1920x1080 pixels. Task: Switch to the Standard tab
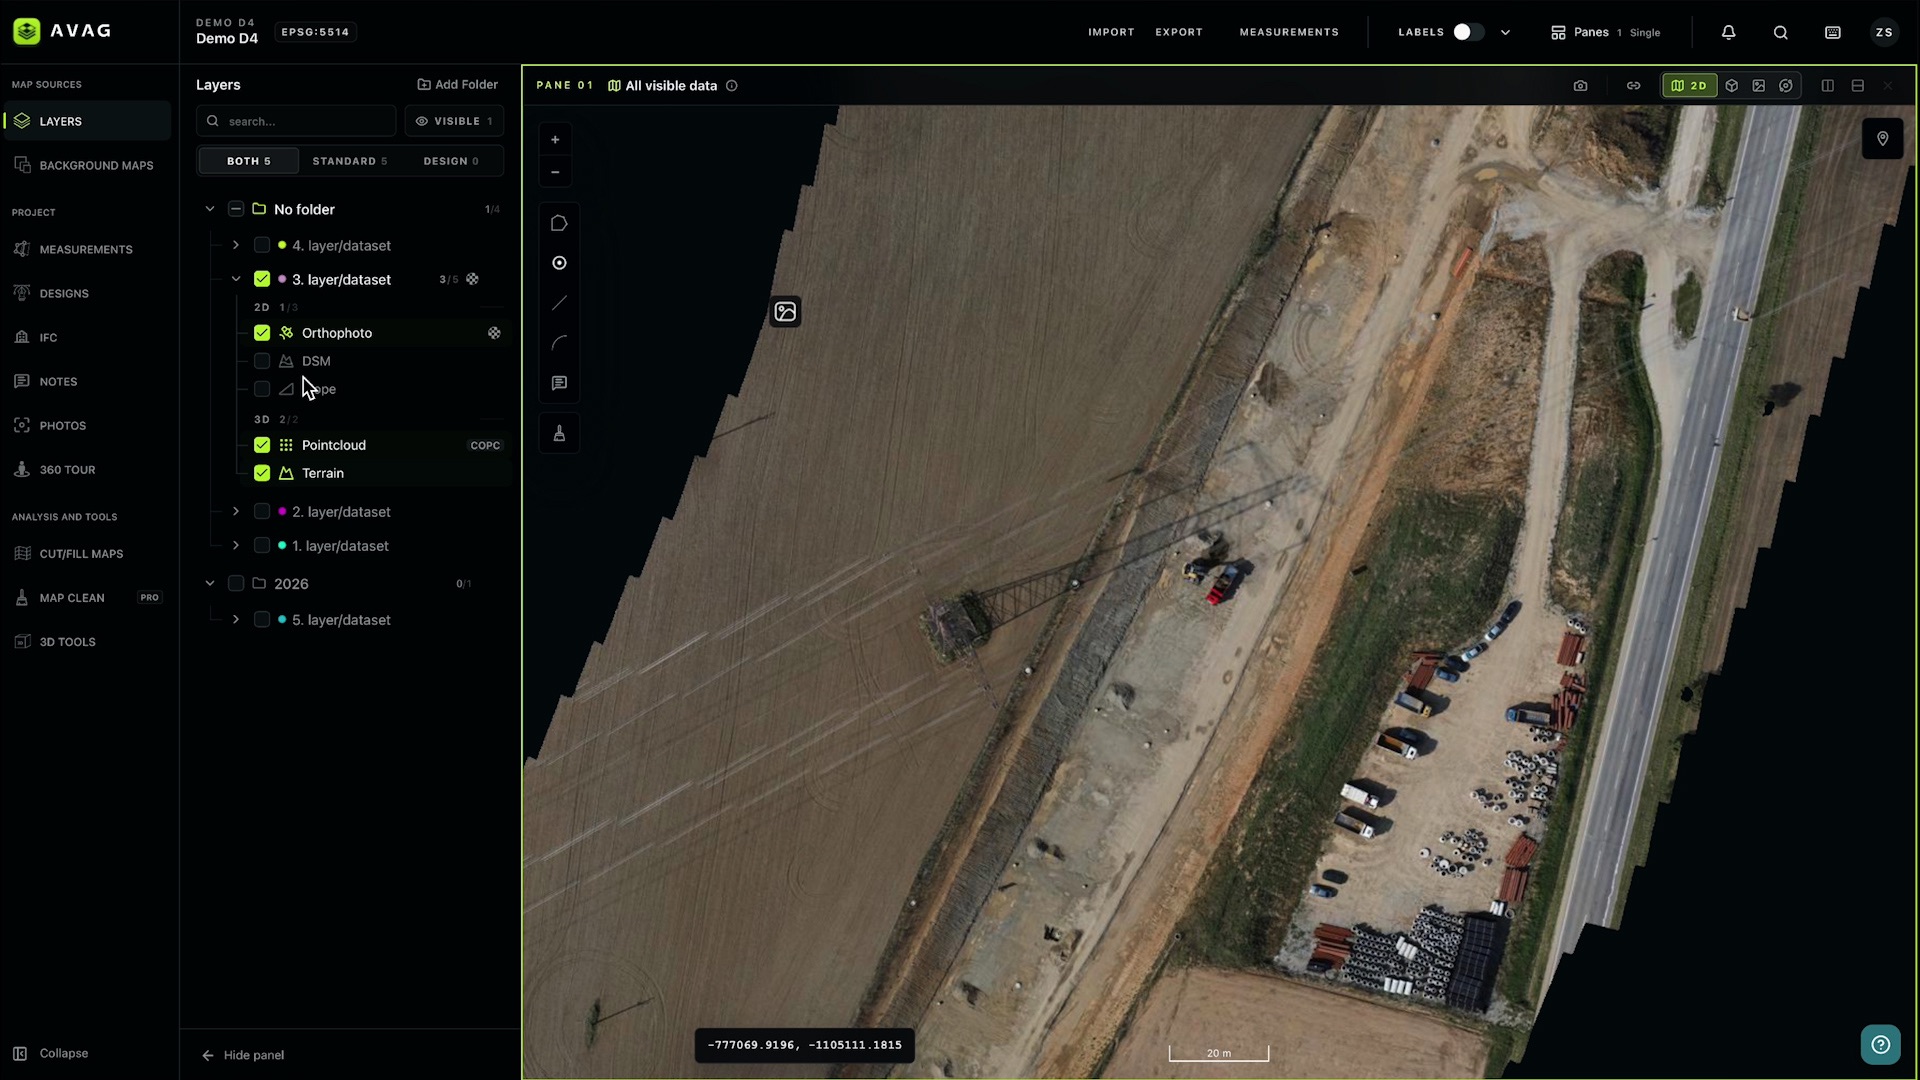pos(349,161)
